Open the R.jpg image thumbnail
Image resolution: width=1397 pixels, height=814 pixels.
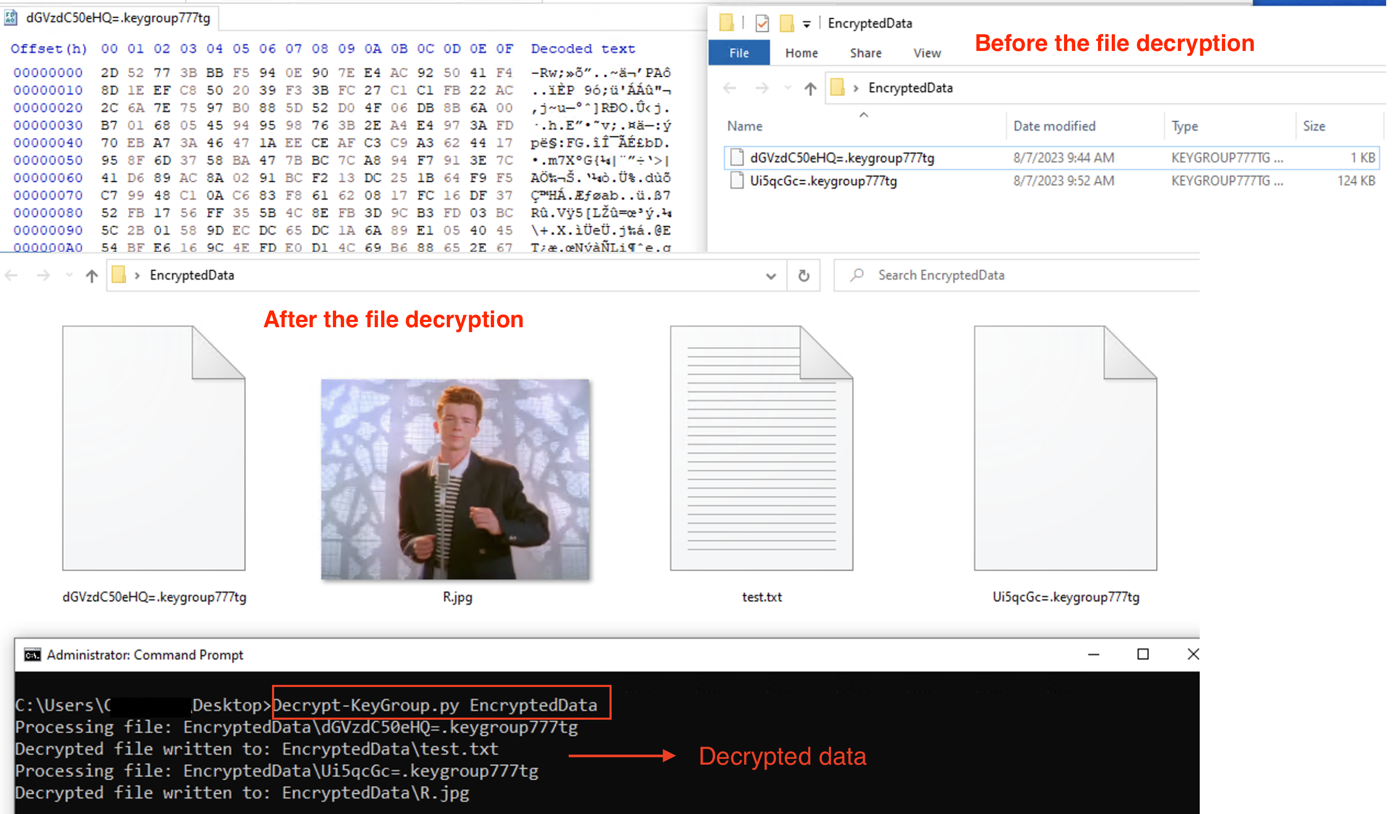tap(455, 479)
